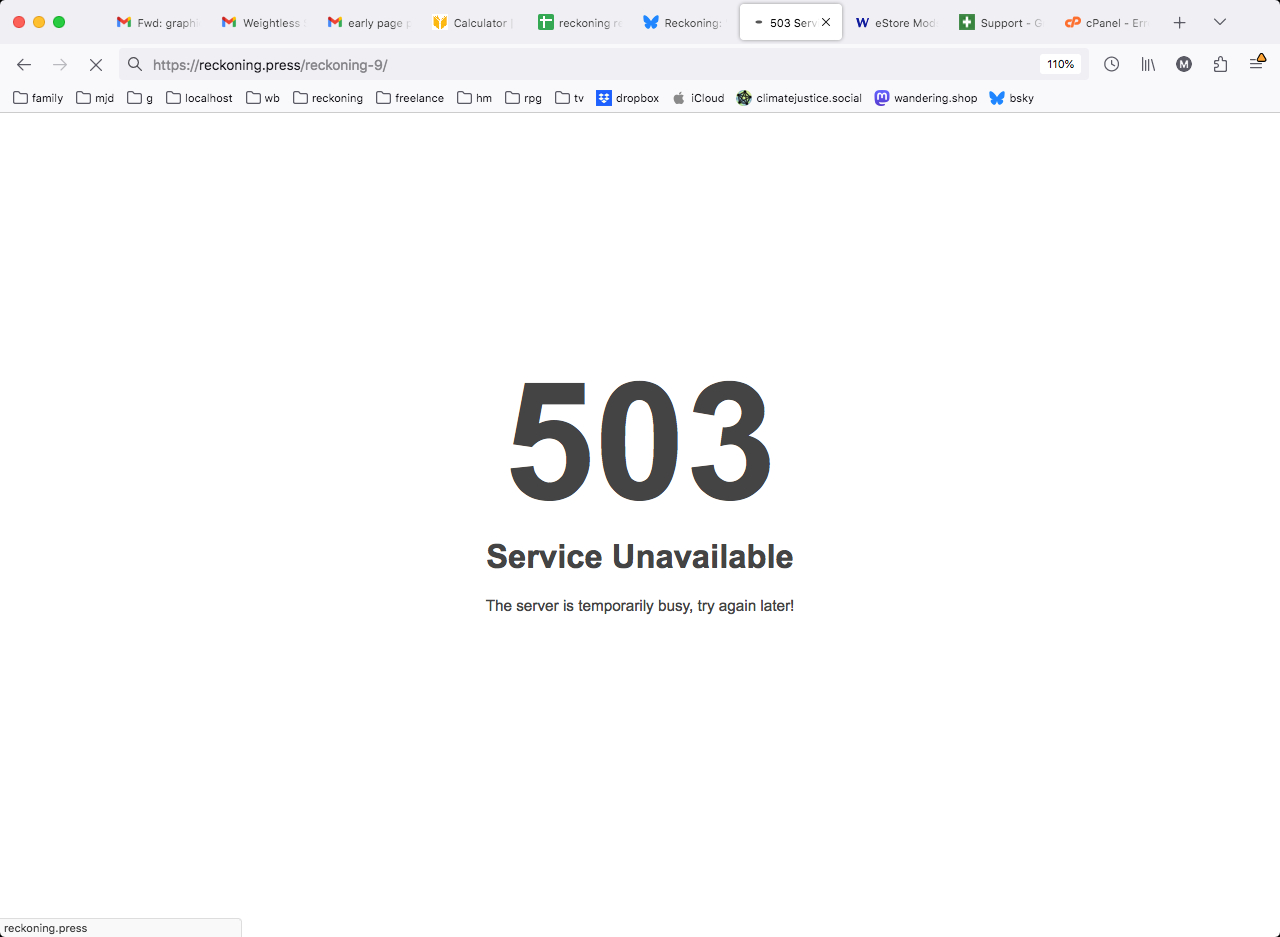The width and height of the screenshot is (1280, 937).
Task: Open the application hamburger menu
Action: (x=1257, y=64)
